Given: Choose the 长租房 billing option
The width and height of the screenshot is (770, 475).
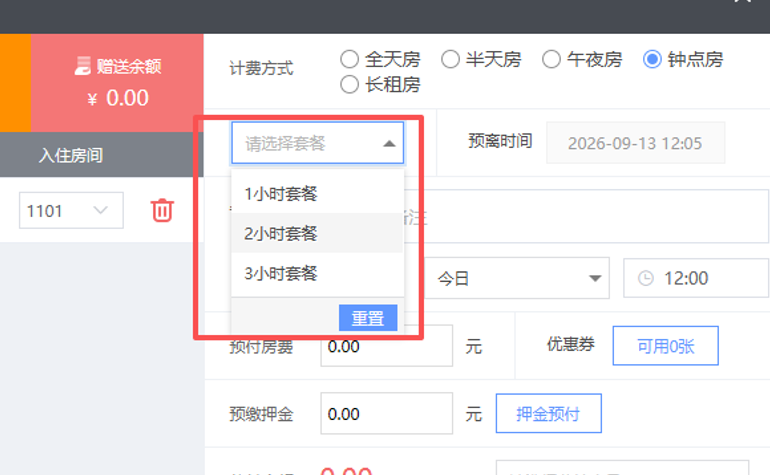Looking at the screenshot, I should point(380,84).
